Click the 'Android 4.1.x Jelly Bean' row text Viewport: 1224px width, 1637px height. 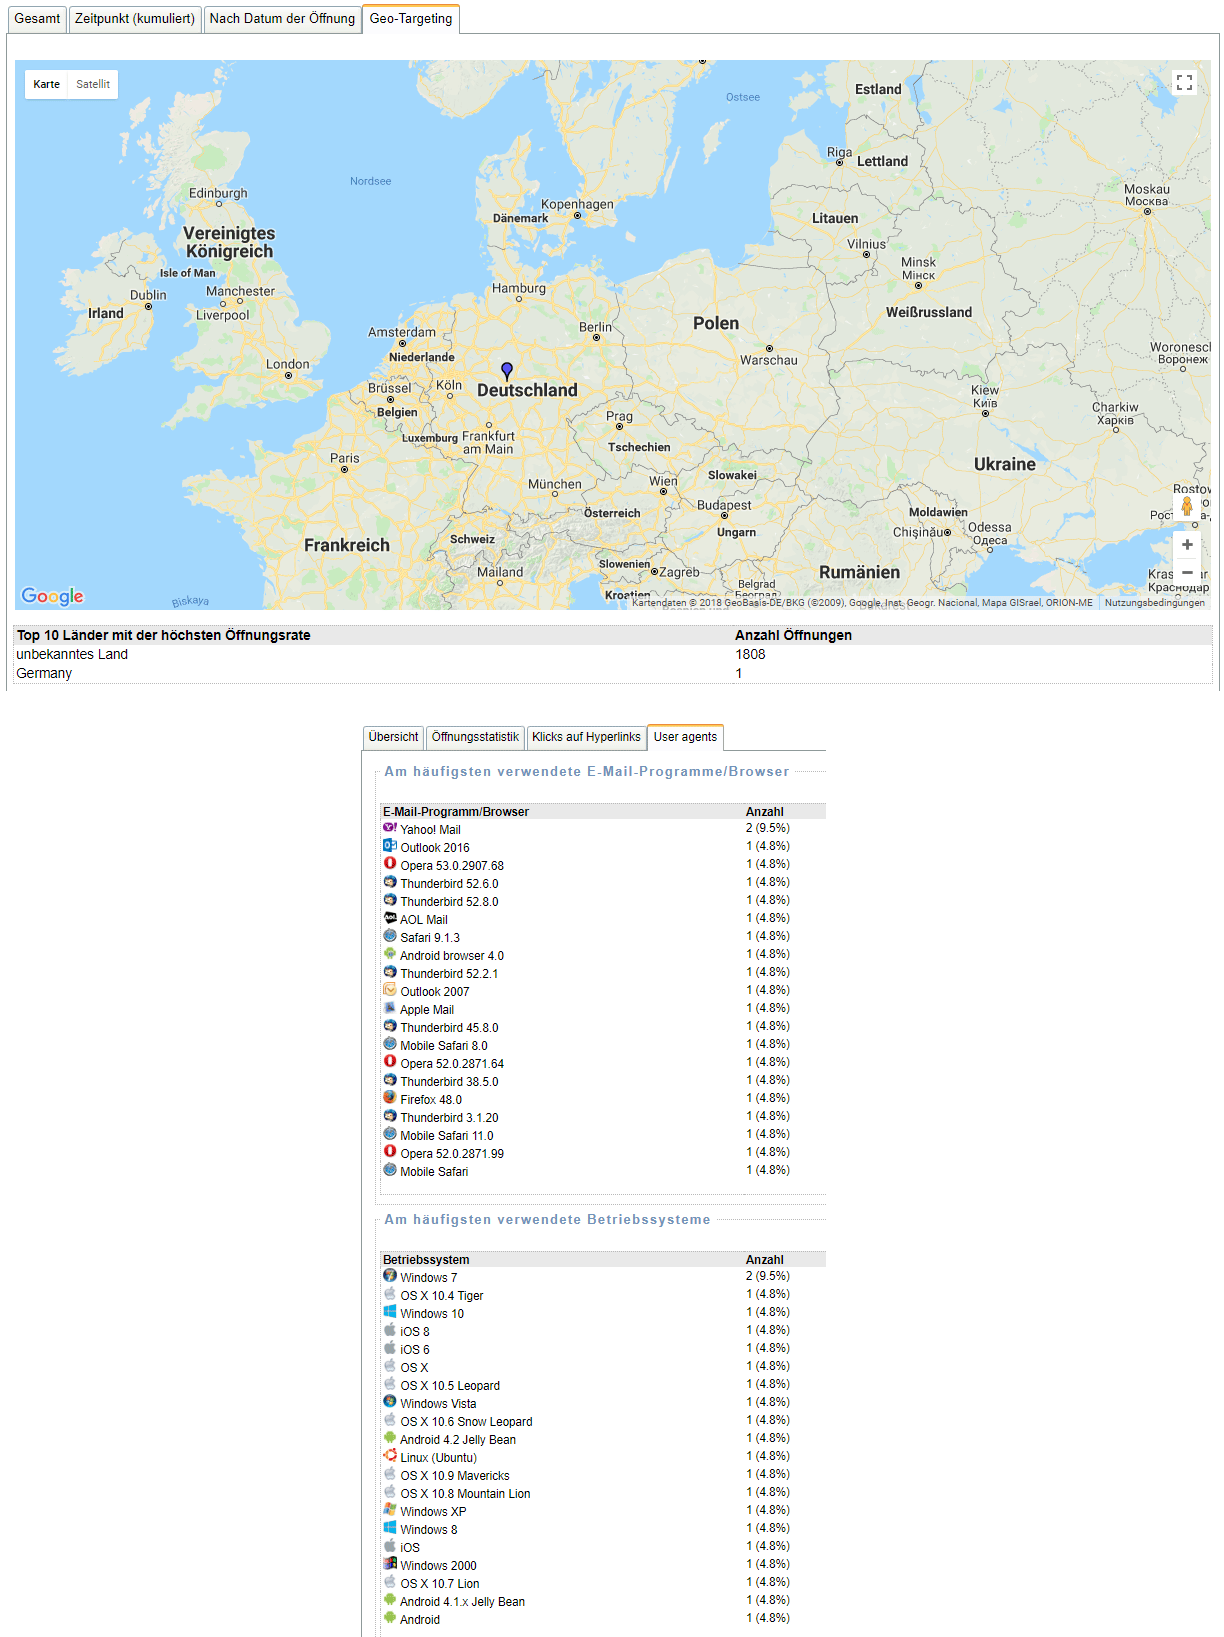tap(462, 1602)
